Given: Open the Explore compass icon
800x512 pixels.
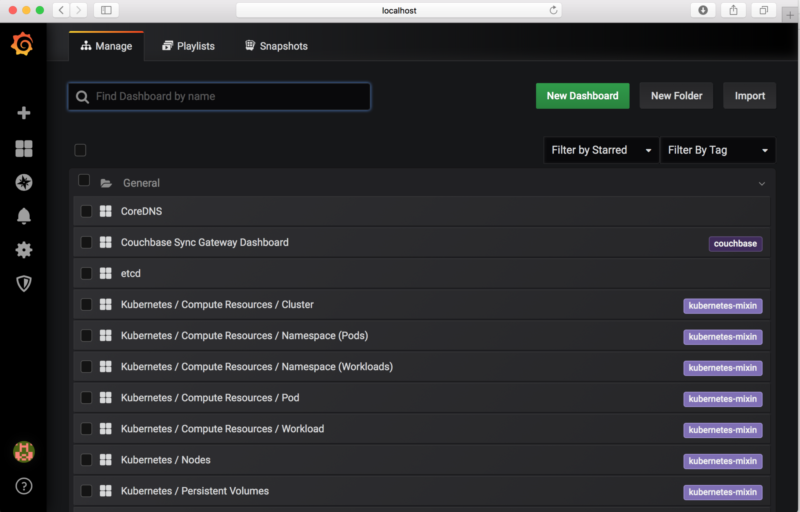Looking at the screenshot, I should [24, 182].
